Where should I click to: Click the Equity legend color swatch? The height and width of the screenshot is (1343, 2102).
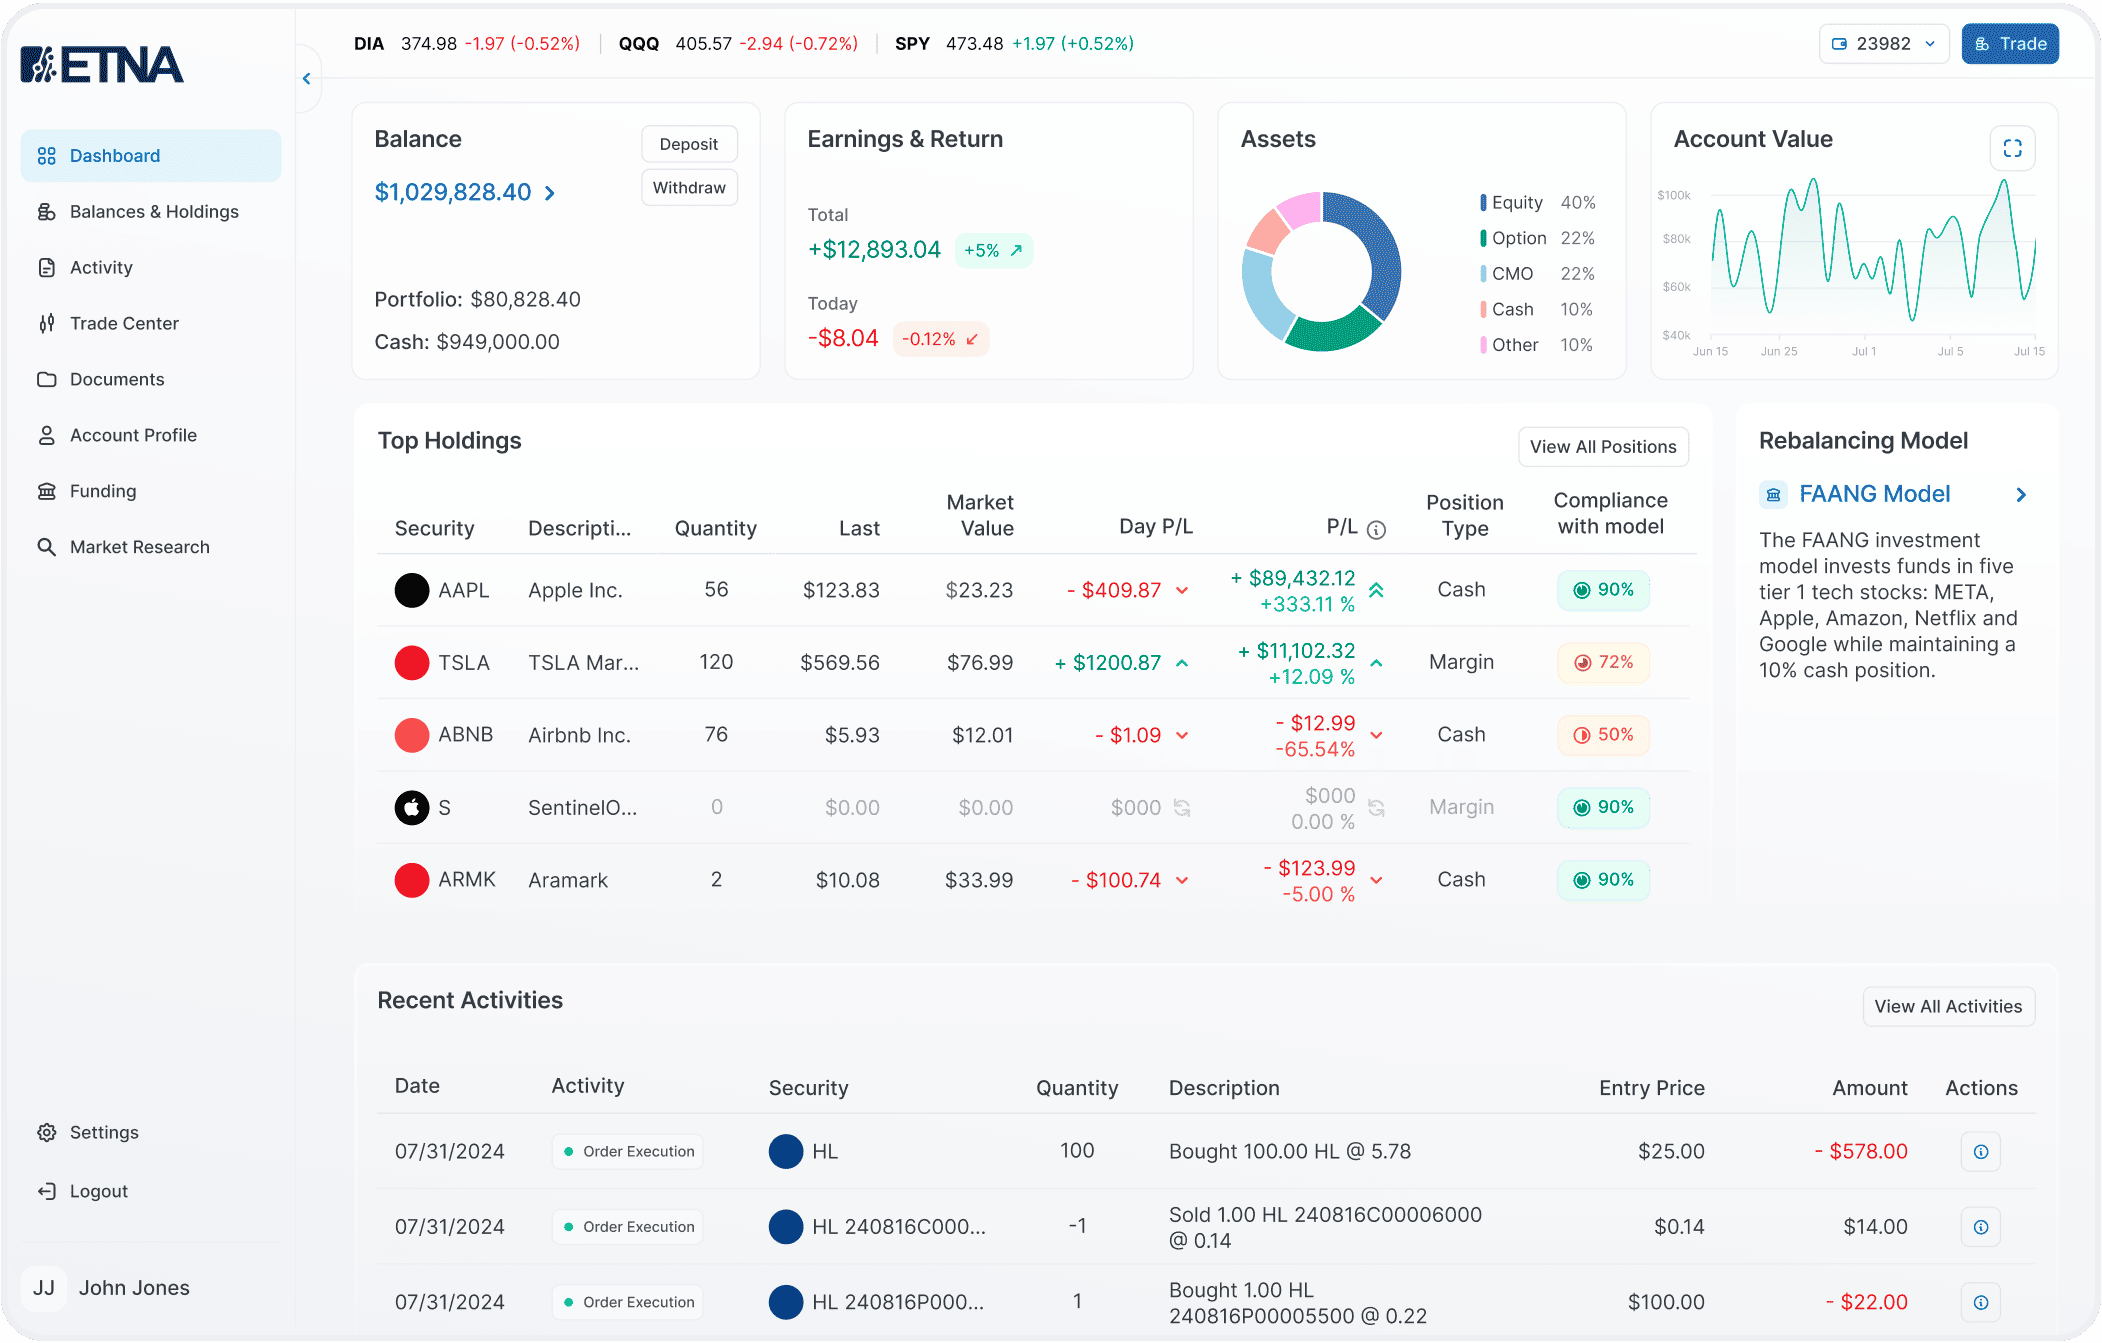click(1483, 202)
